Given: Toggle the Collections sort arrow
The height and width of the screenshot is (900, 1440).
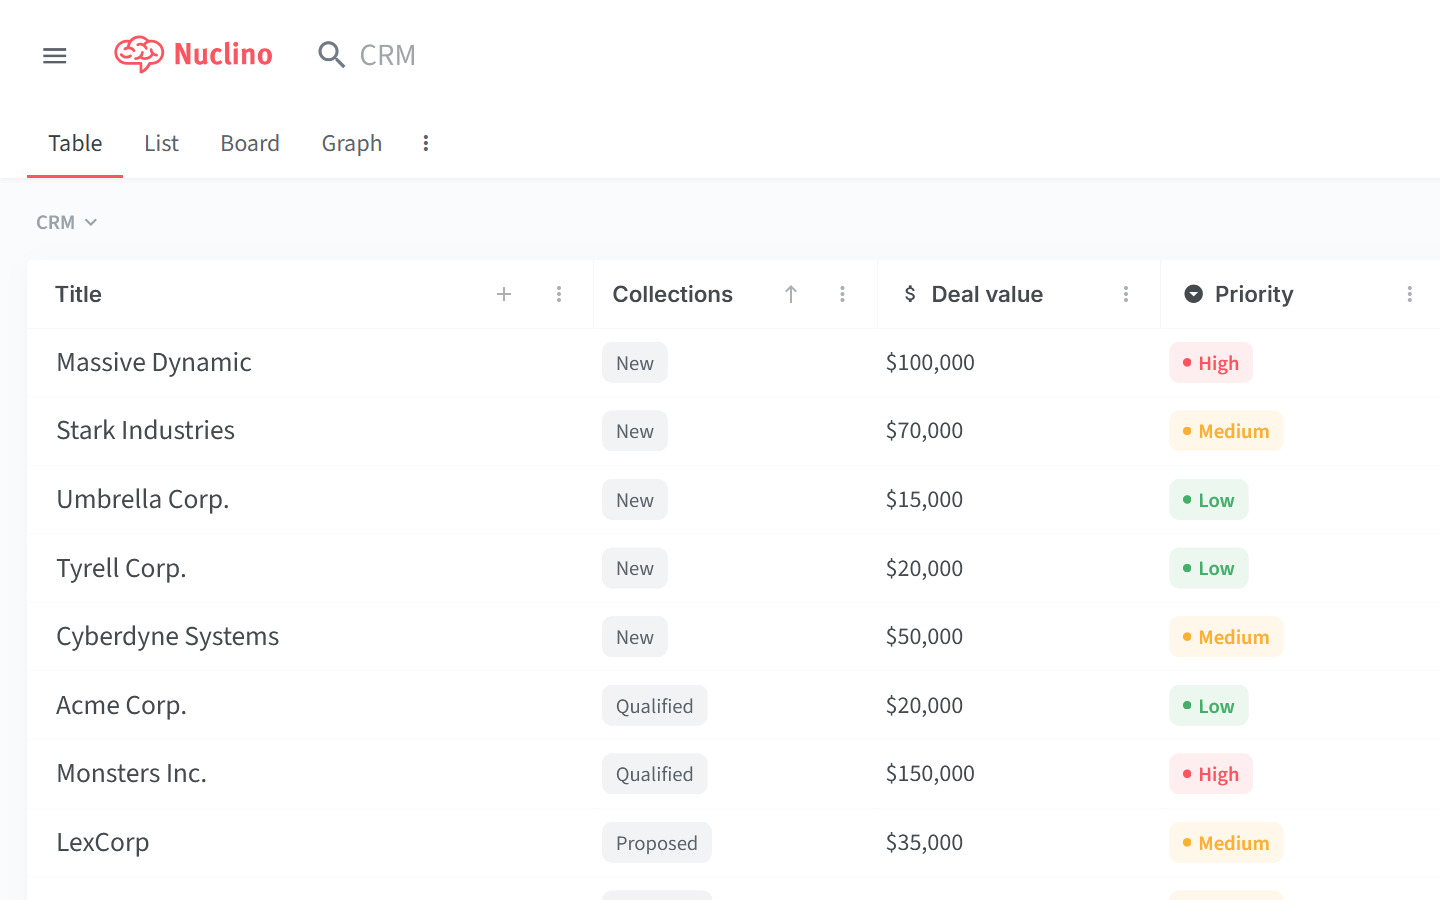Looking at the screenshot, I should [791, 294].
